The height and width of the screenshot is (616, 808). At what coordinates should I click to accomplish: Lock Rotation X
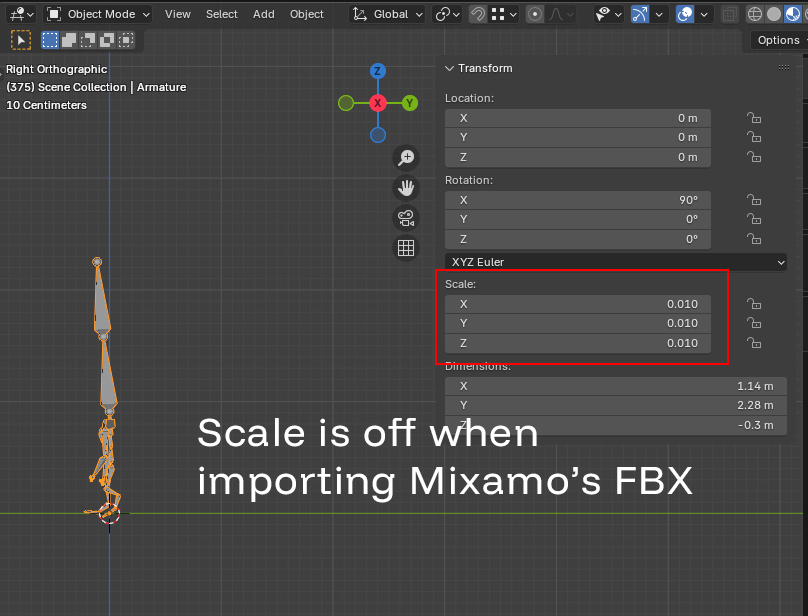coord(754,200)
